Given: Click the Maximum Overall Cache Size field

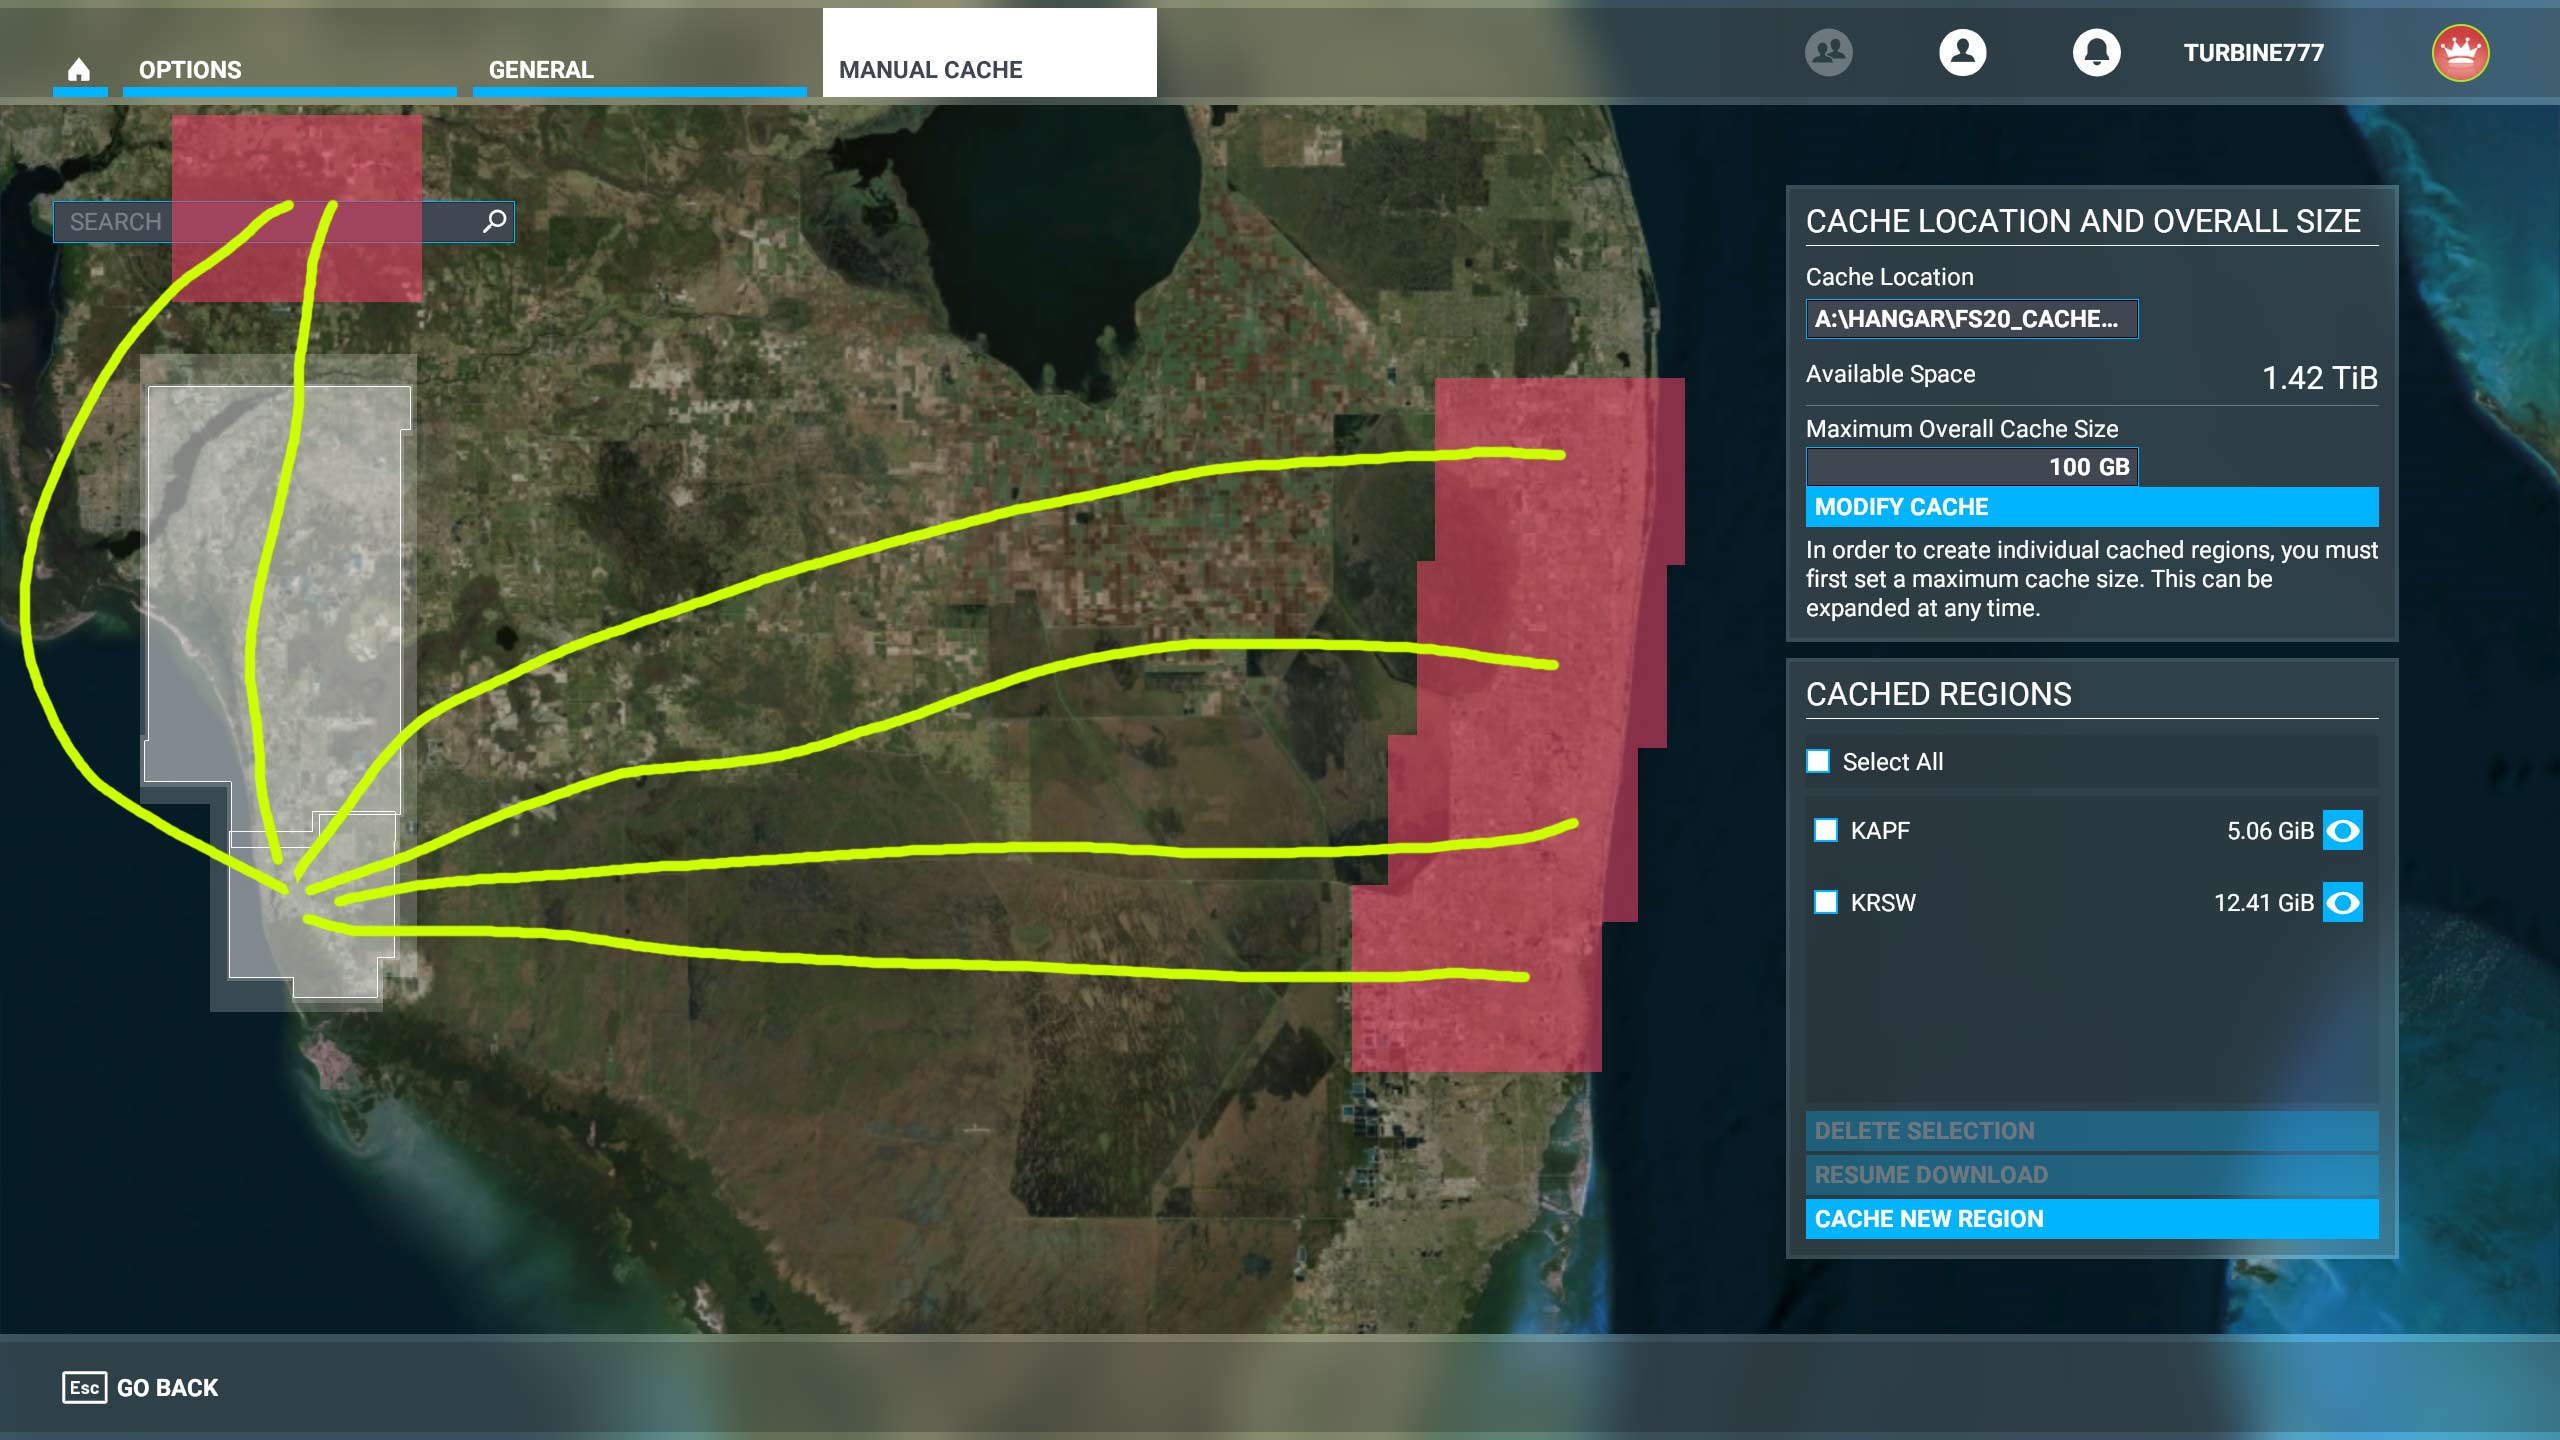Looking at the screenshot, I should 1971,466.
